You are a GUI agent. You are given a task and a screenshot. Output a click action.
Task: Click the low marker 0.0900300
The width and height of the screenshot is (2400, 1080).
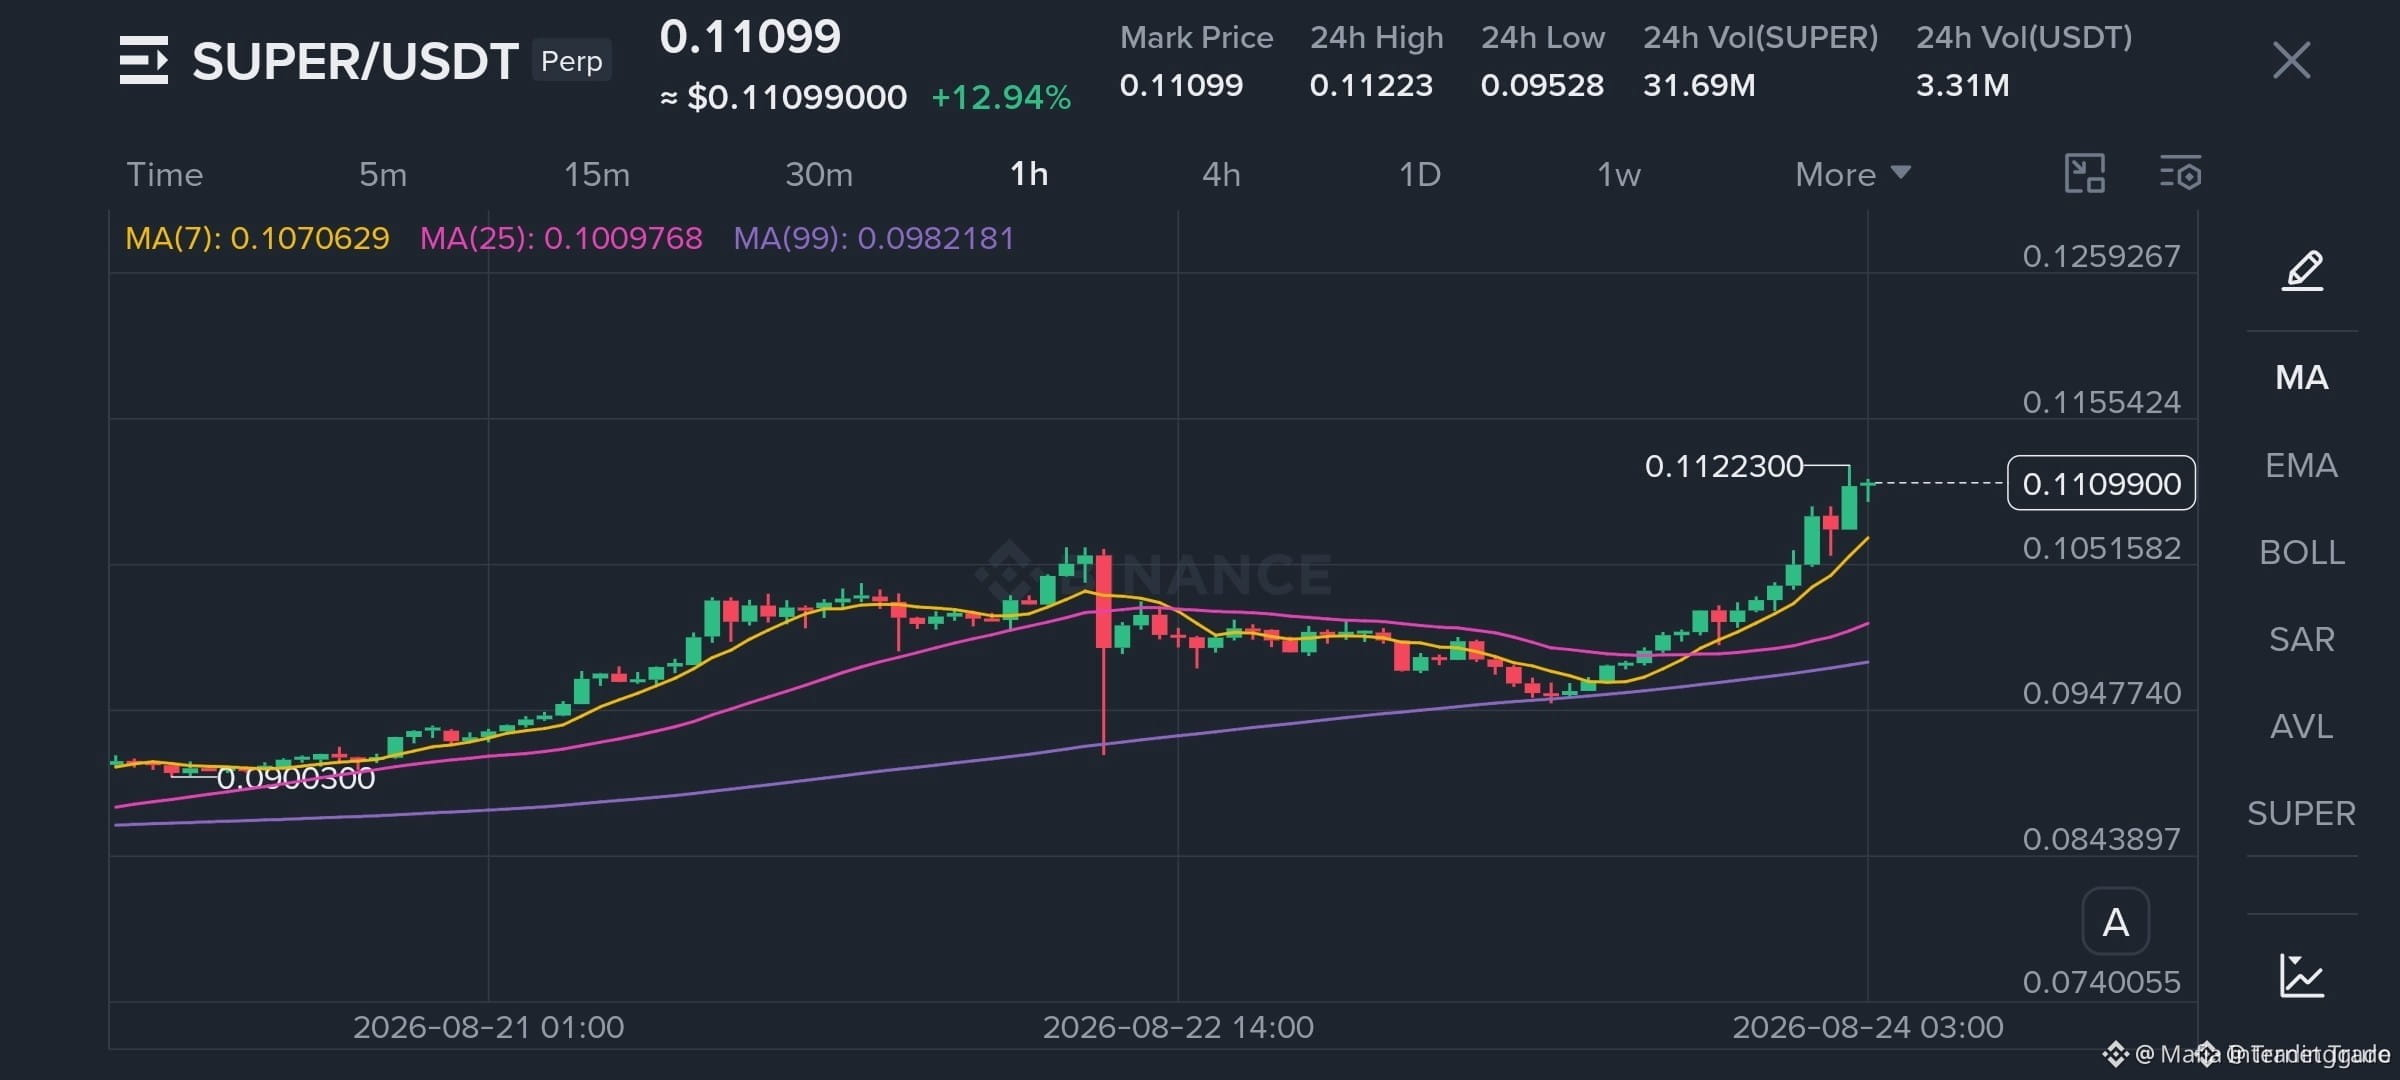coord(296,779)
